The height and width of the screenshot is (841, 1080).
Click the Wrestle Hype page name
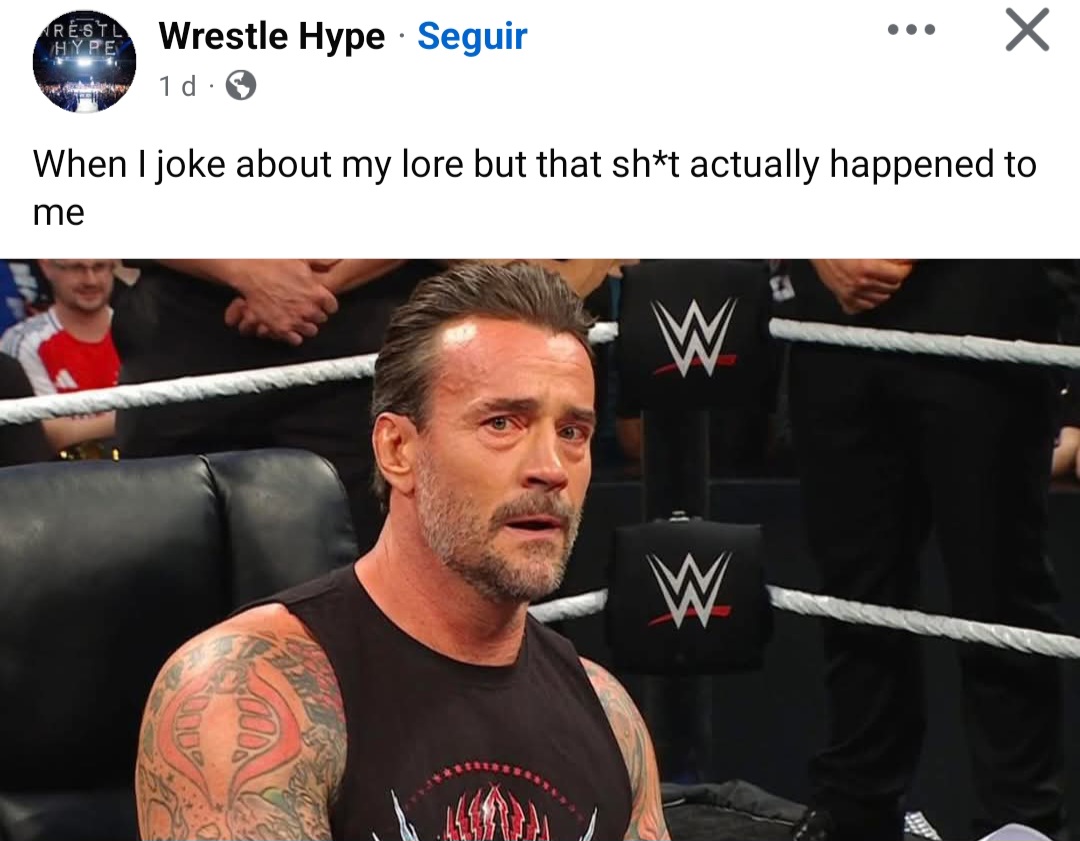click(x=271, y=36)
